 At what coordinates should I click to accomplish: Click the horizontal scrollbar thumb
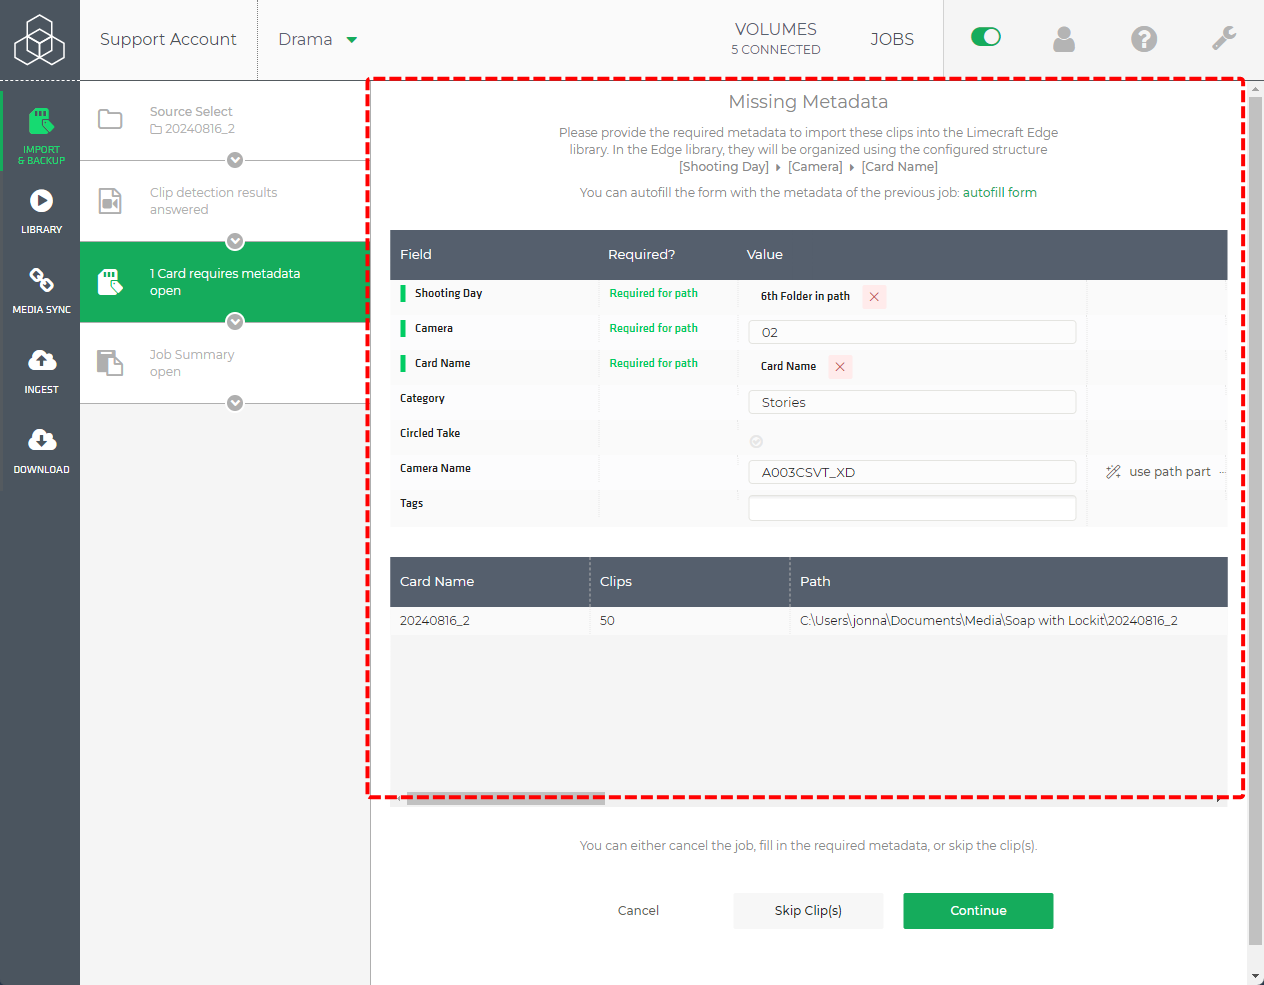click(505, 799)
